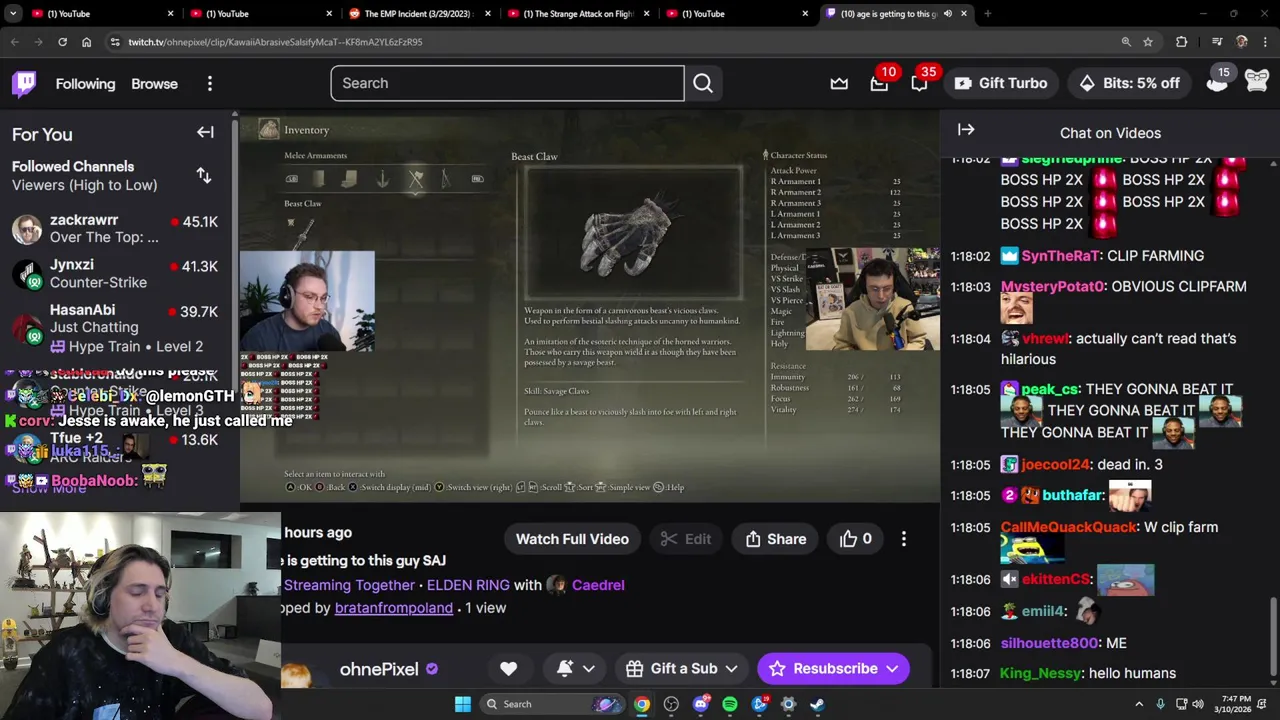Image resolution: width=1280 pixels, height=720 pixels.
Task: Open ELDEN RING category link
Action: click(x=468, y=585)
